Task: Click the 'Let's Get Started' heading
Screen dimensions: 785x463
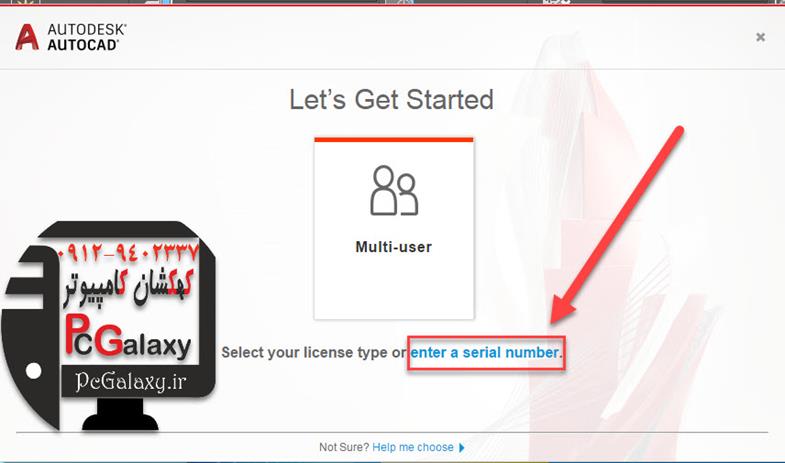Action: tap(391, 99)
